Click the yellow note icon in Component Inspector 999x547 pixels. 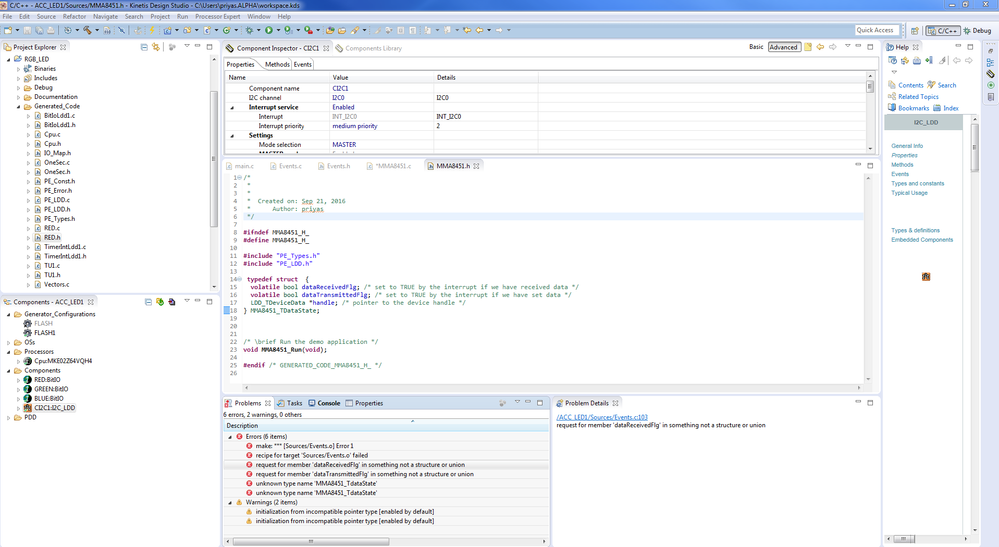point(808,47)
